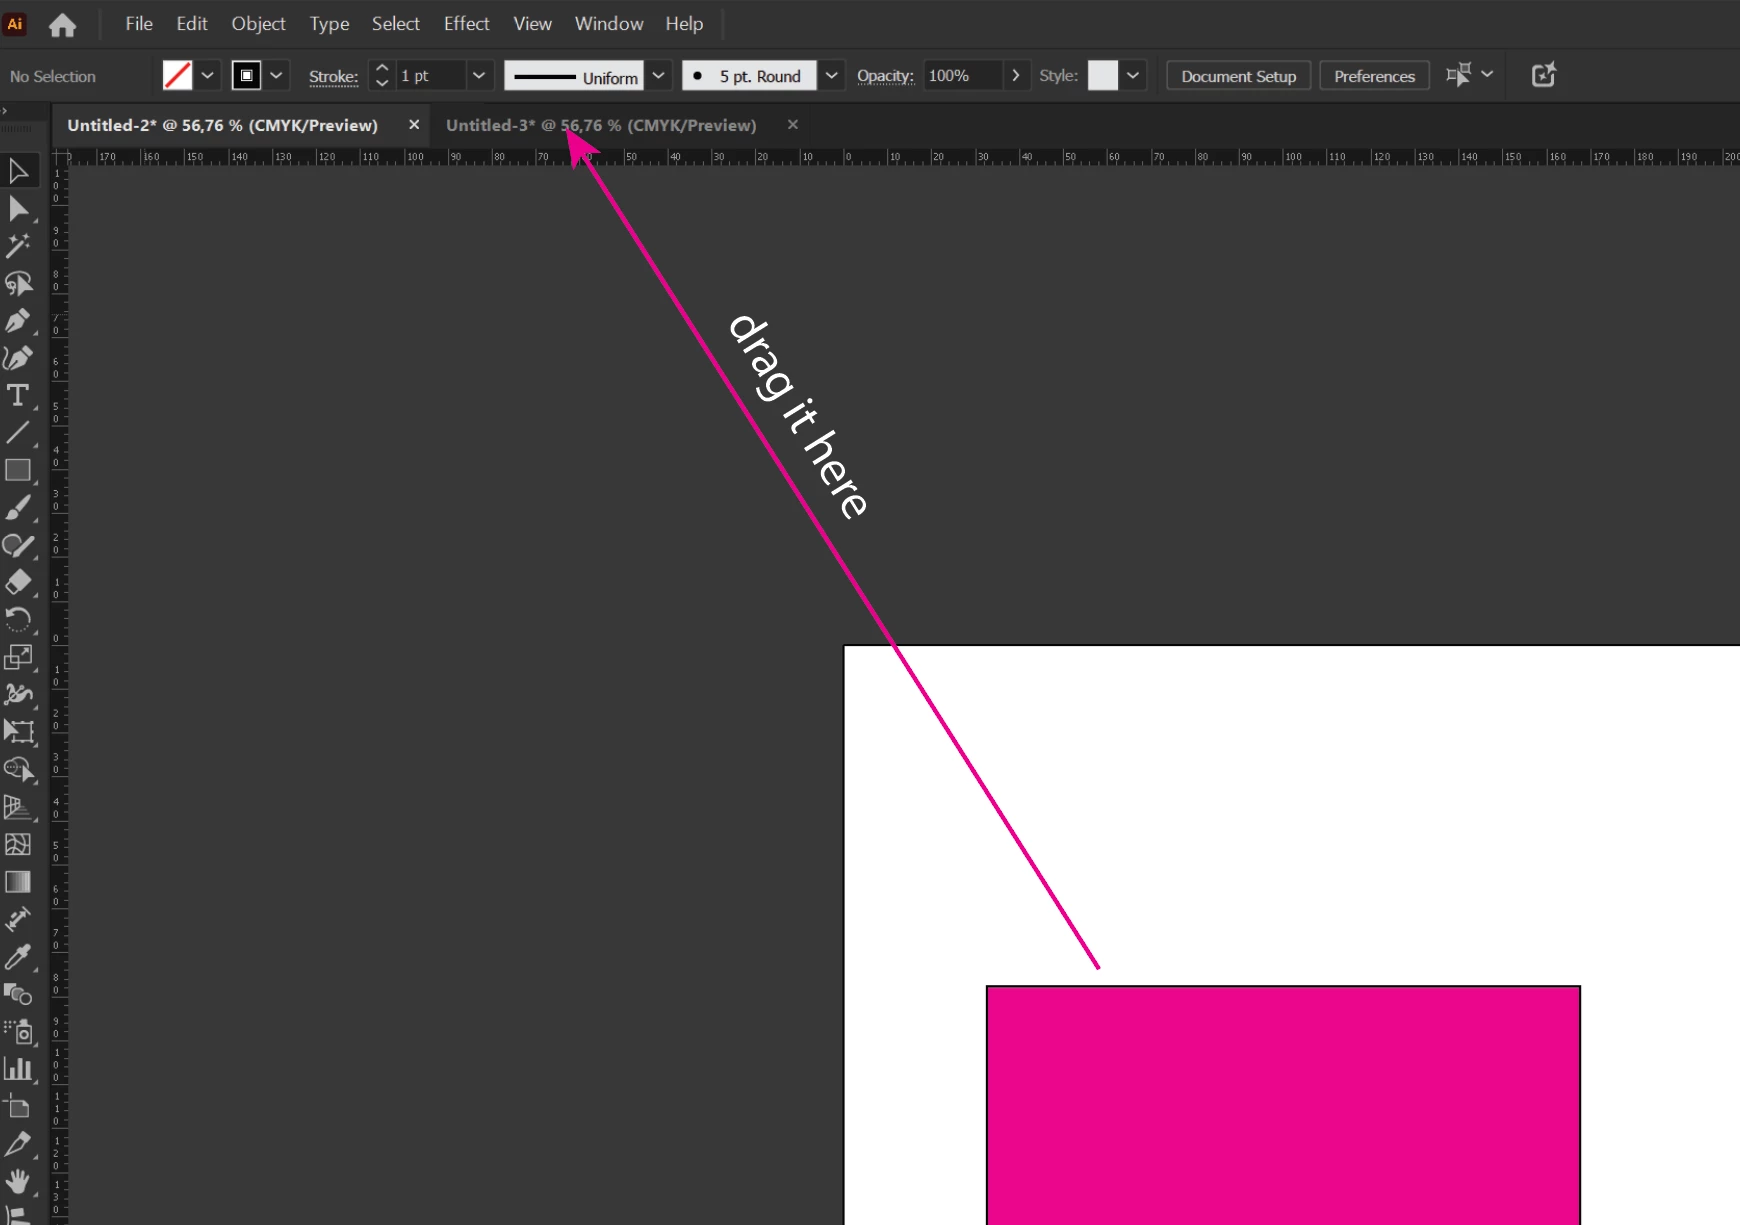
Task: Click the Stroke panel link
Action: [334, 76]
